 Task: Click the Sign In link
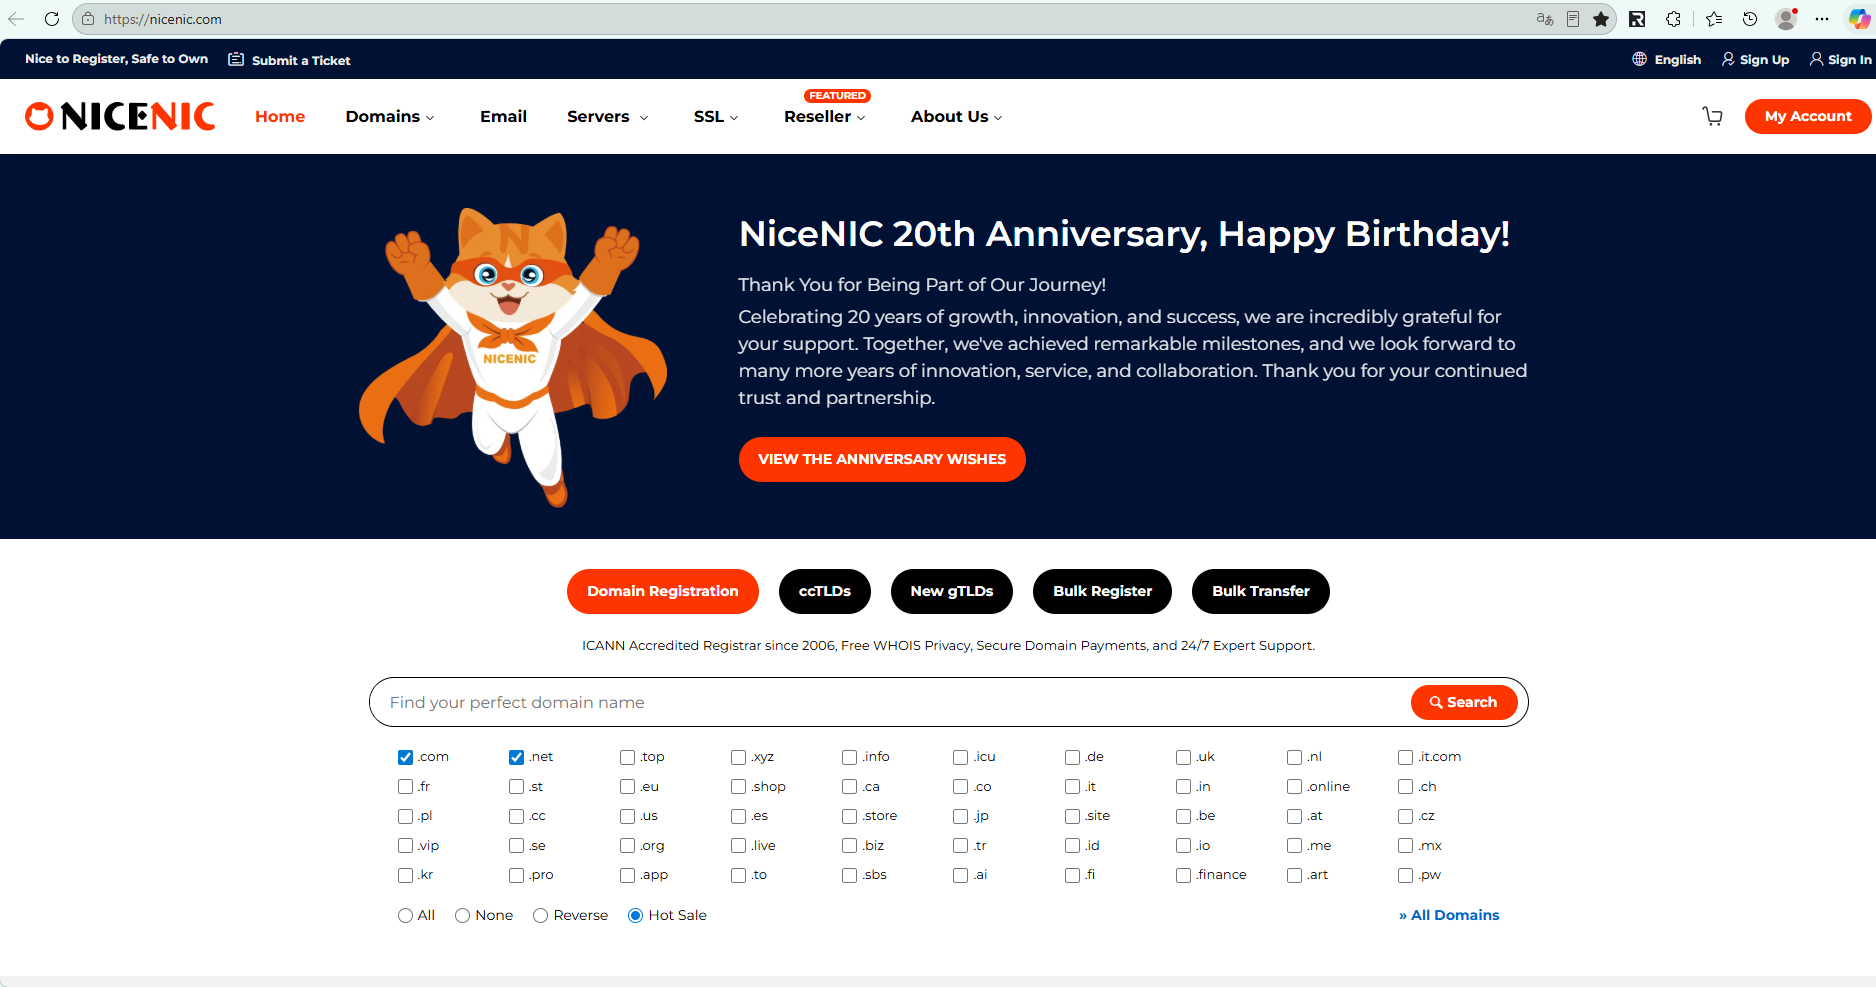(x=1849, y=59)
